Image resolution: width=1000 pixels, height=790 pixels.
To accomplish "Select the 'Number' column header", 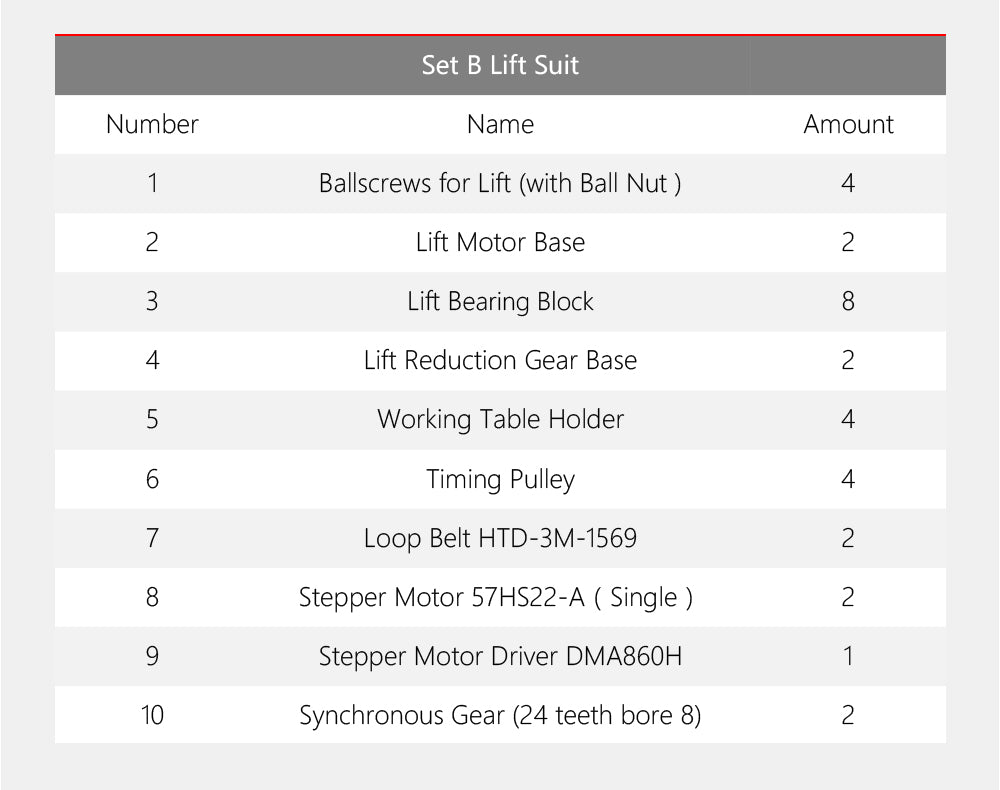I will pos(152,125).
